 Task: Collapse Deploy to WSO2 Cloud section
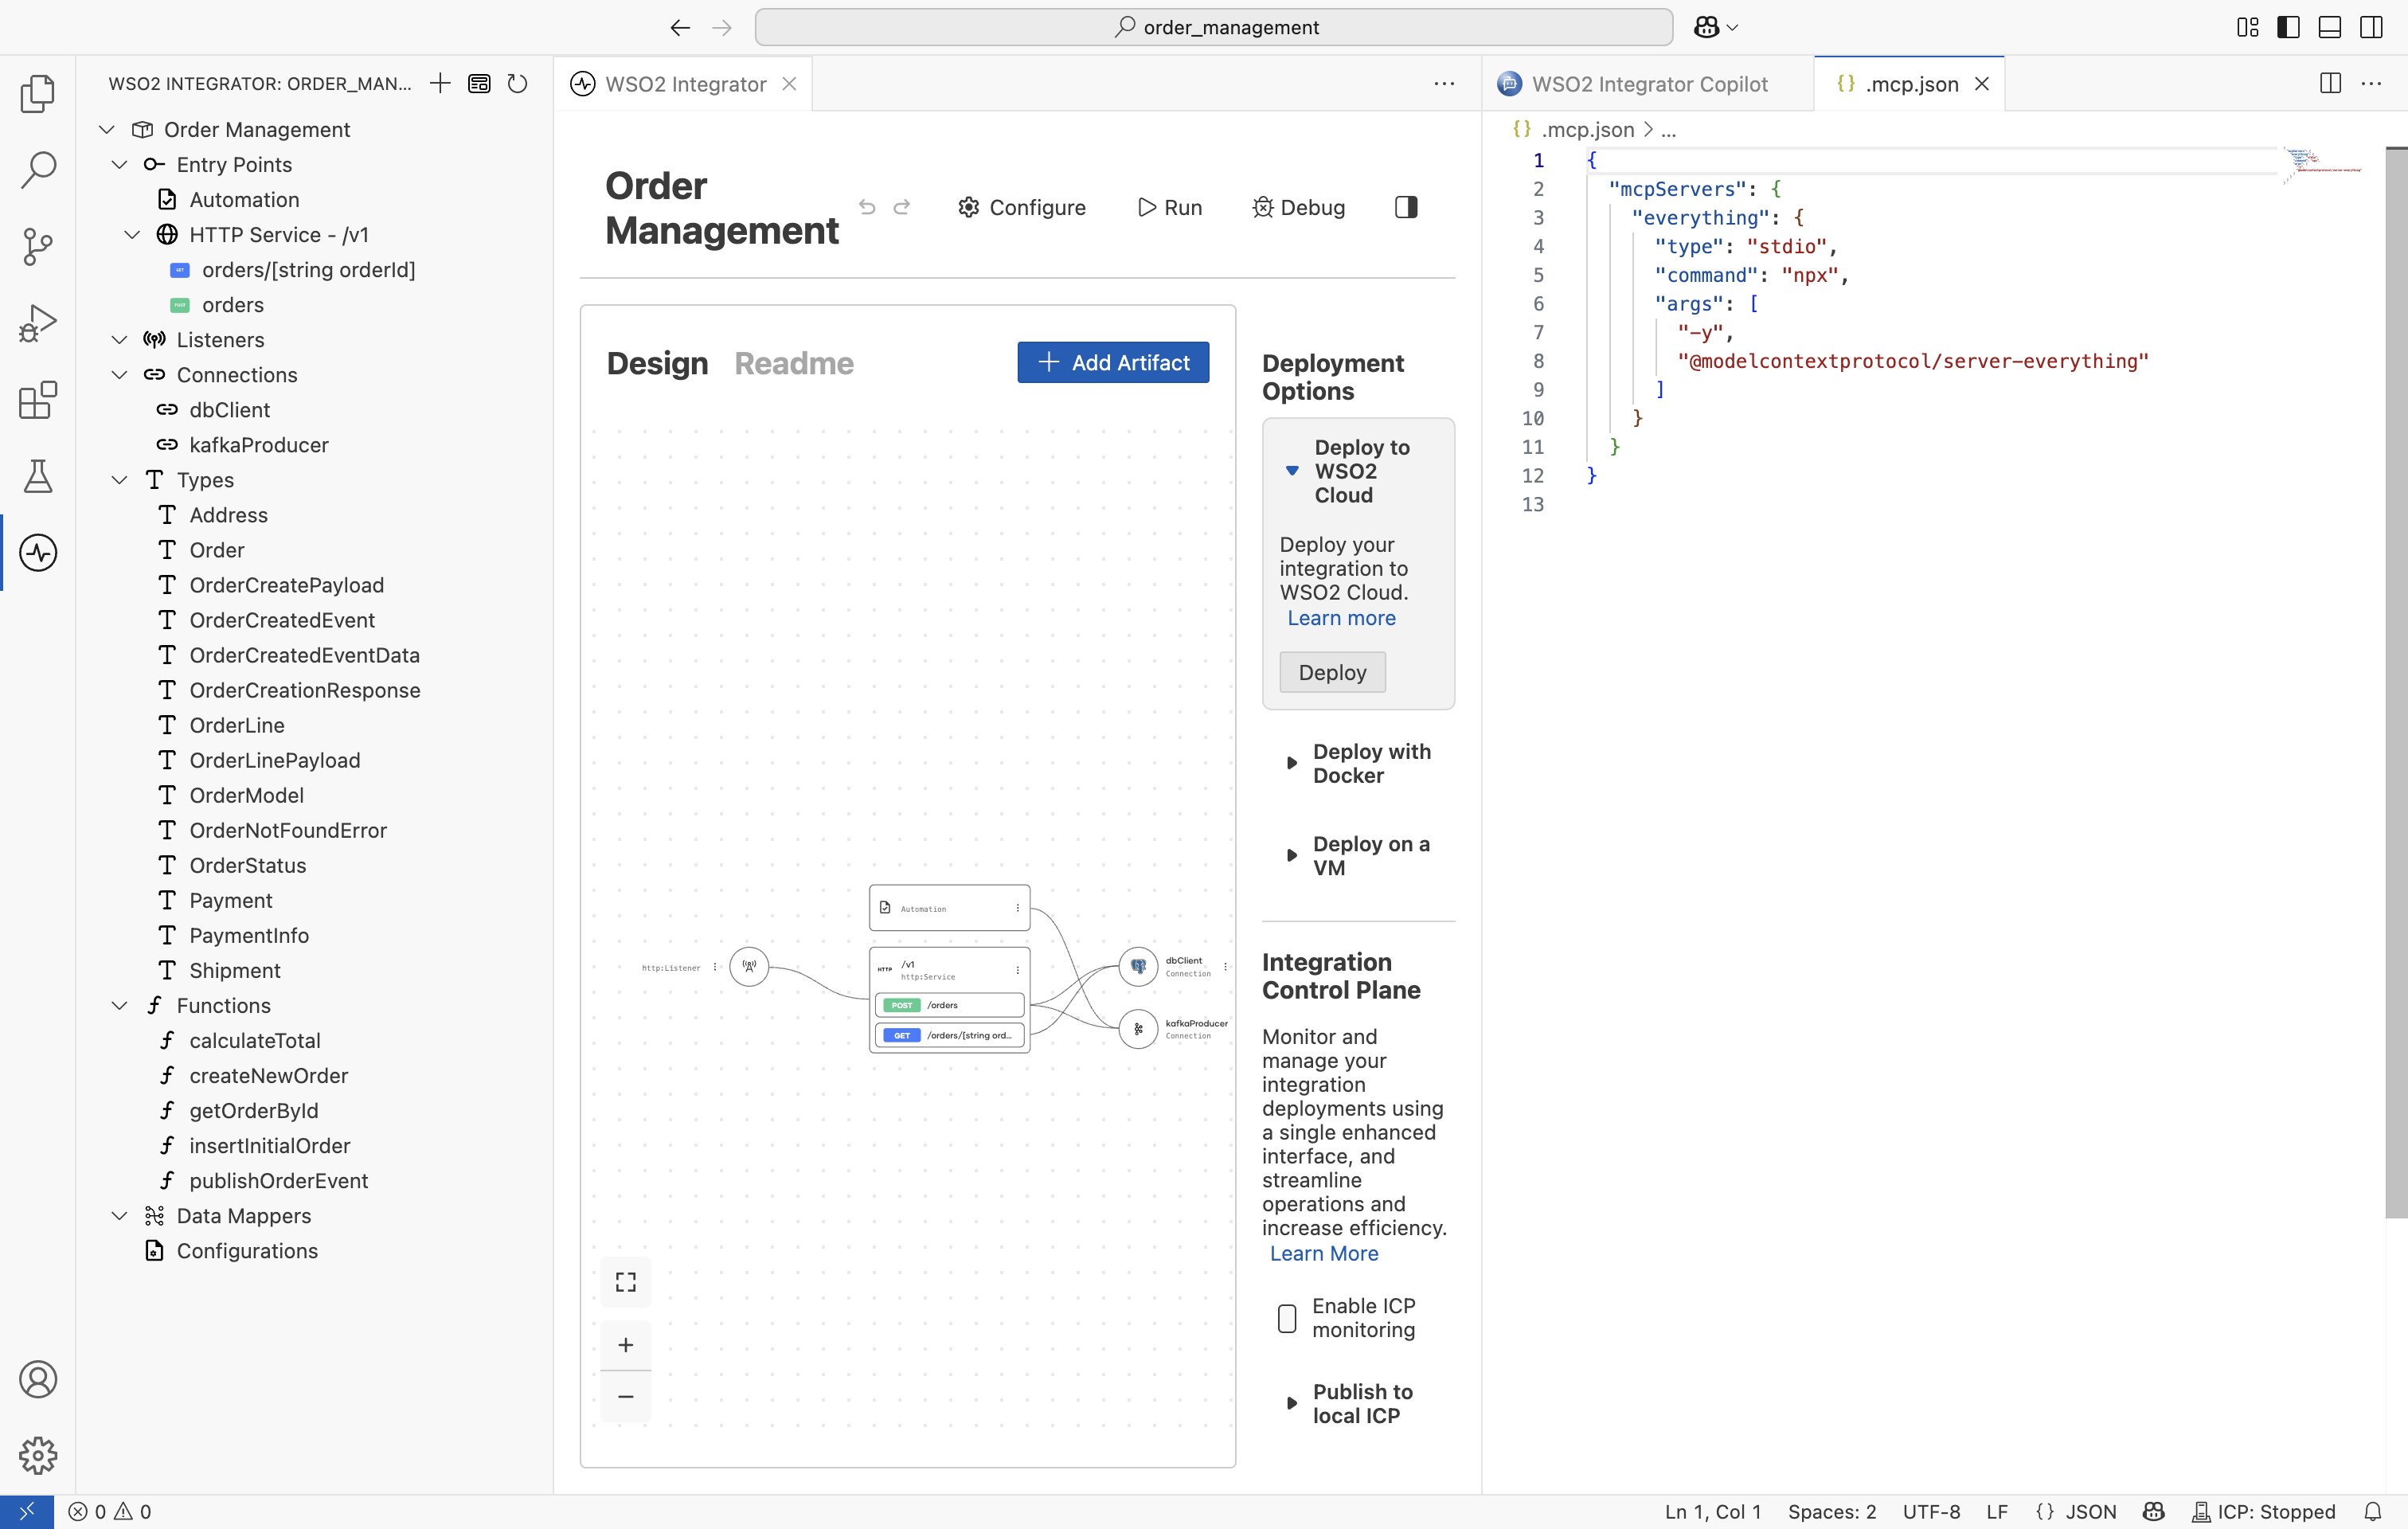1292,470
